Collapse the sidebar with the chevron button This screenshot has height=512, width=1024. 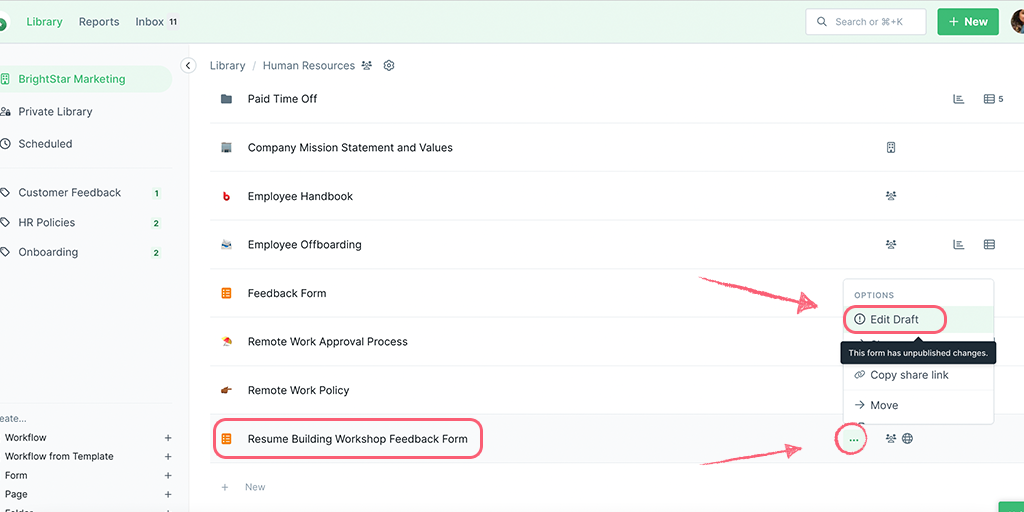click(188, 65)
